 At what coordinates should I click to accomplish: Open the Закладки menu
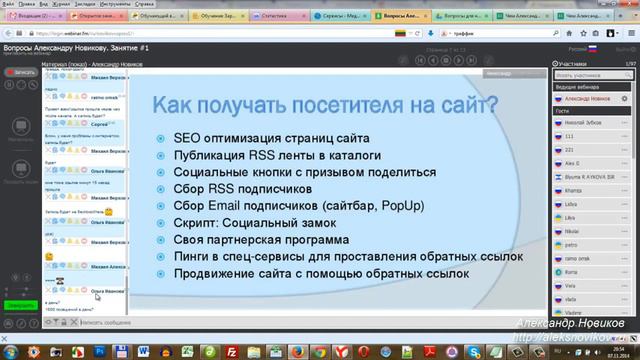(85, 4)
